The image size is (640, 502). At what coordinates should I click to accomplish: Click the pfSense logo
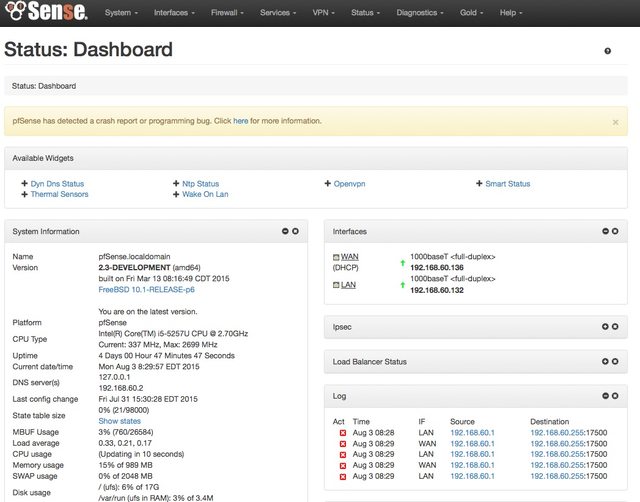(45, 13)
